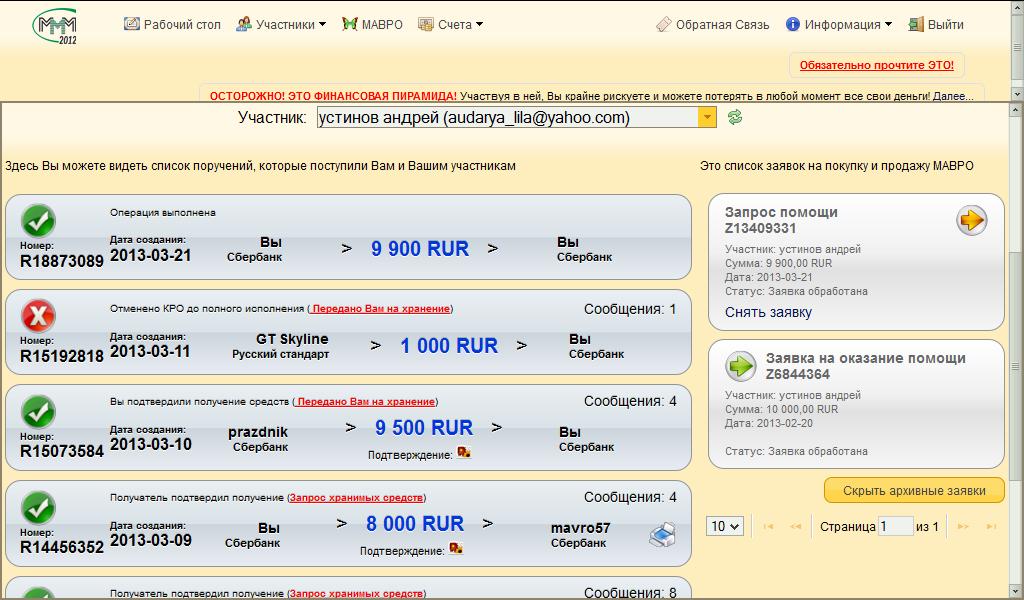Open the Обязательно прочтите ЭТО! link
The image size is (1024, 600).
[876, 65]
